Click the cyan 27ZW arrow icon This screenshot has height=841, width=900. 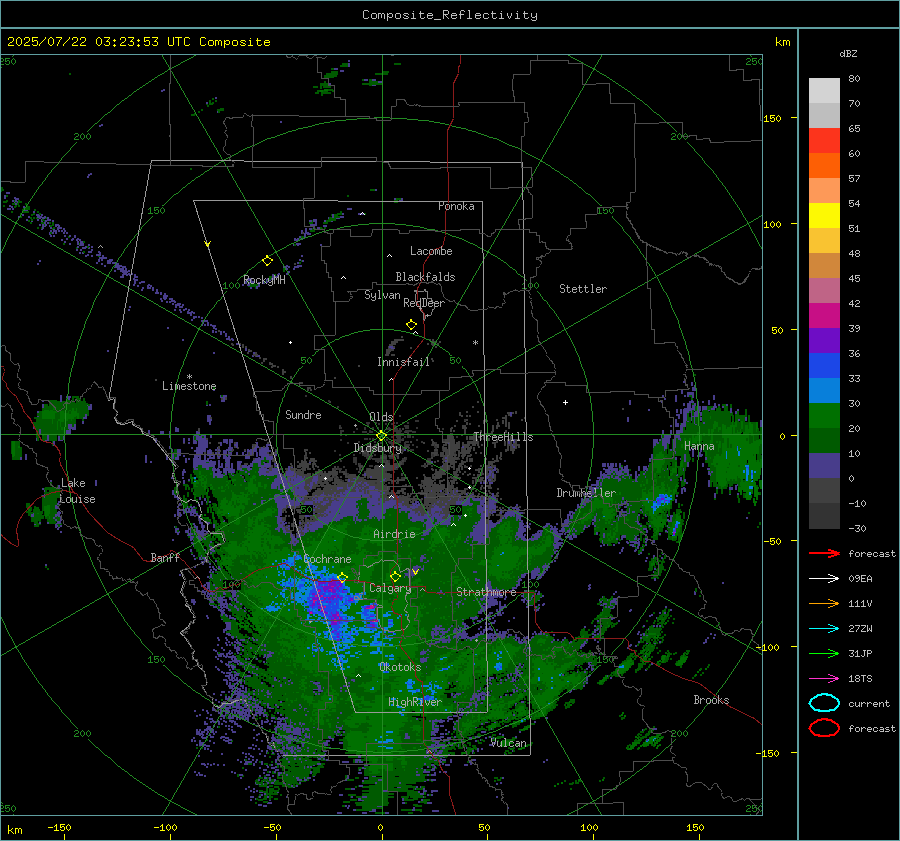coord(824,629)
